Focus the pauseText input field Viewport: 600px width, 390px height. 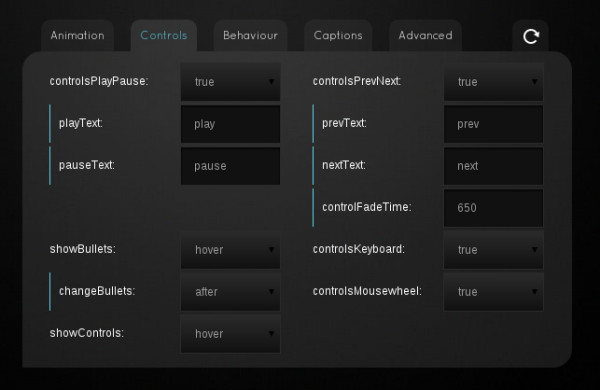[230, 166]
